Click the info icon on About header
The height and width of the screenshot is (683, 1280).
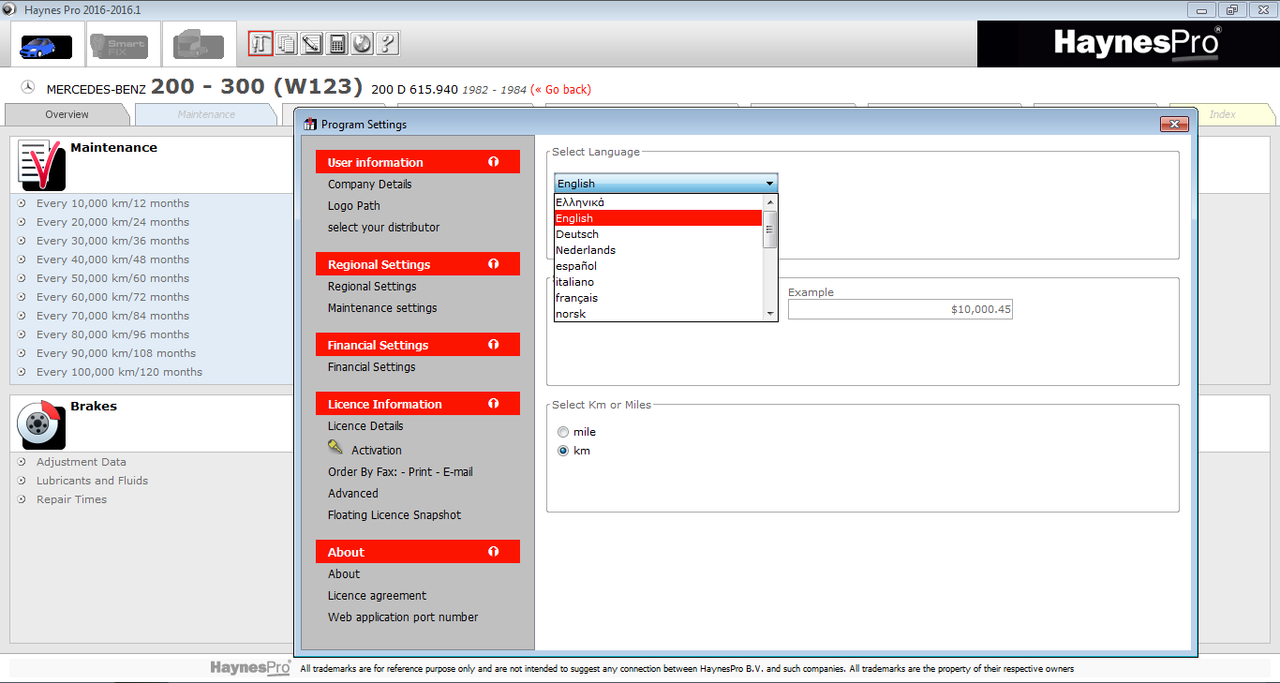(493, 552)
